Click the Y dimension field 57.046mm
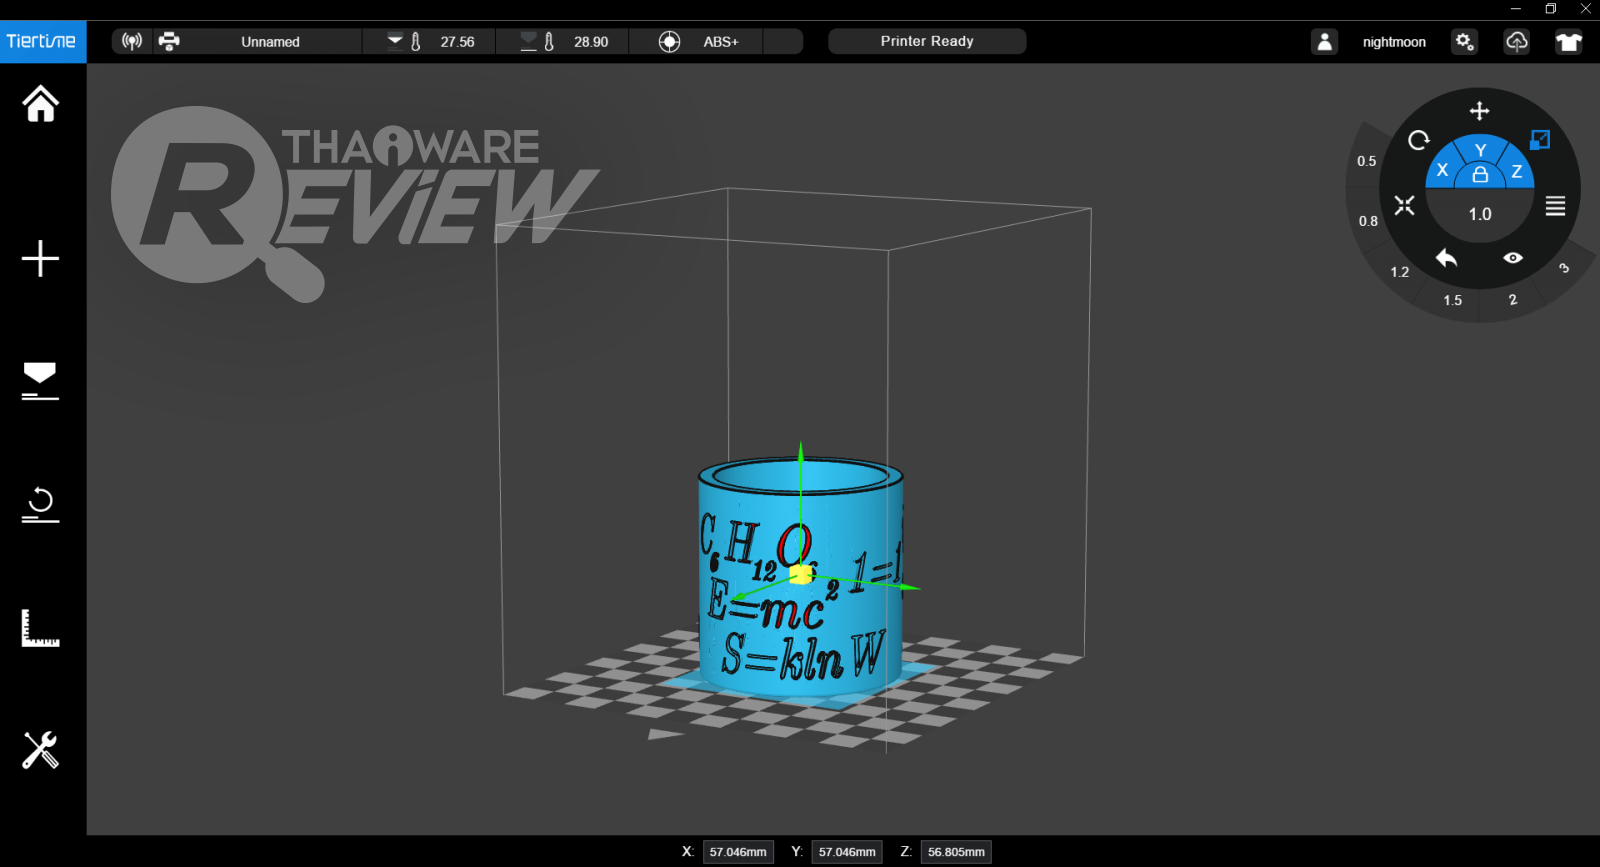 [847, 852]
